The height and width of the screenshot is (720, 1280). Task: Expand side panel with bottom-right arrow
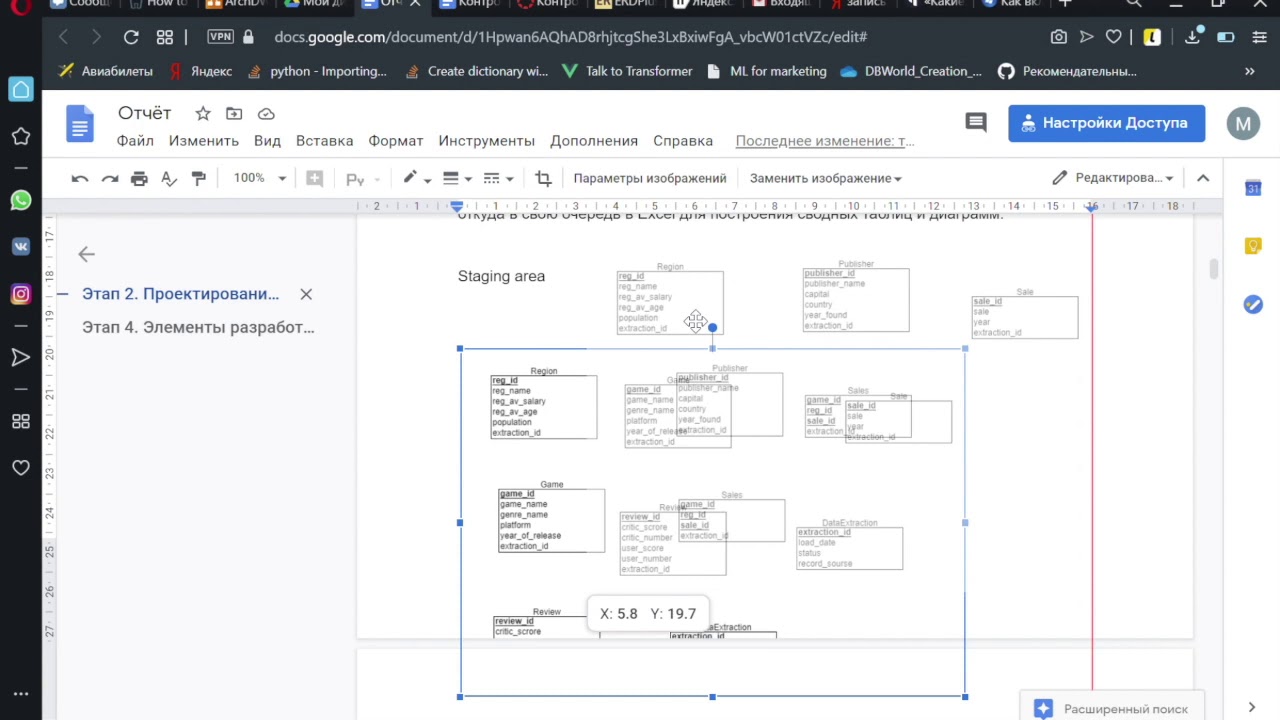[1252, 708]
